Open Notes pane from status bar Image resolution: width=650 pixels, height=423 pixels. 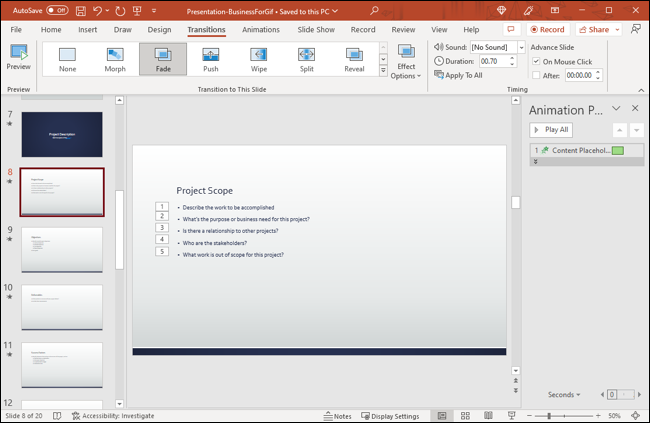(337, 416)
